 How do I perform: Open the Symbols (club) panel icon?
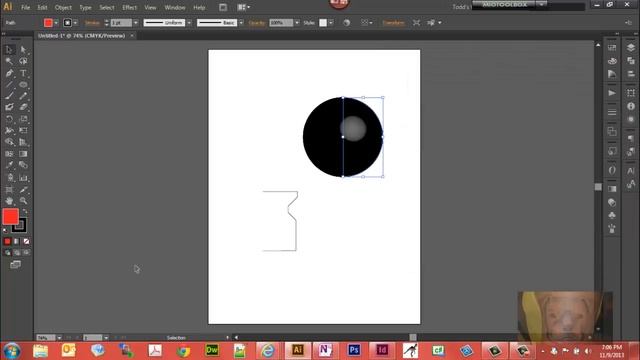(x=612, y=215)
